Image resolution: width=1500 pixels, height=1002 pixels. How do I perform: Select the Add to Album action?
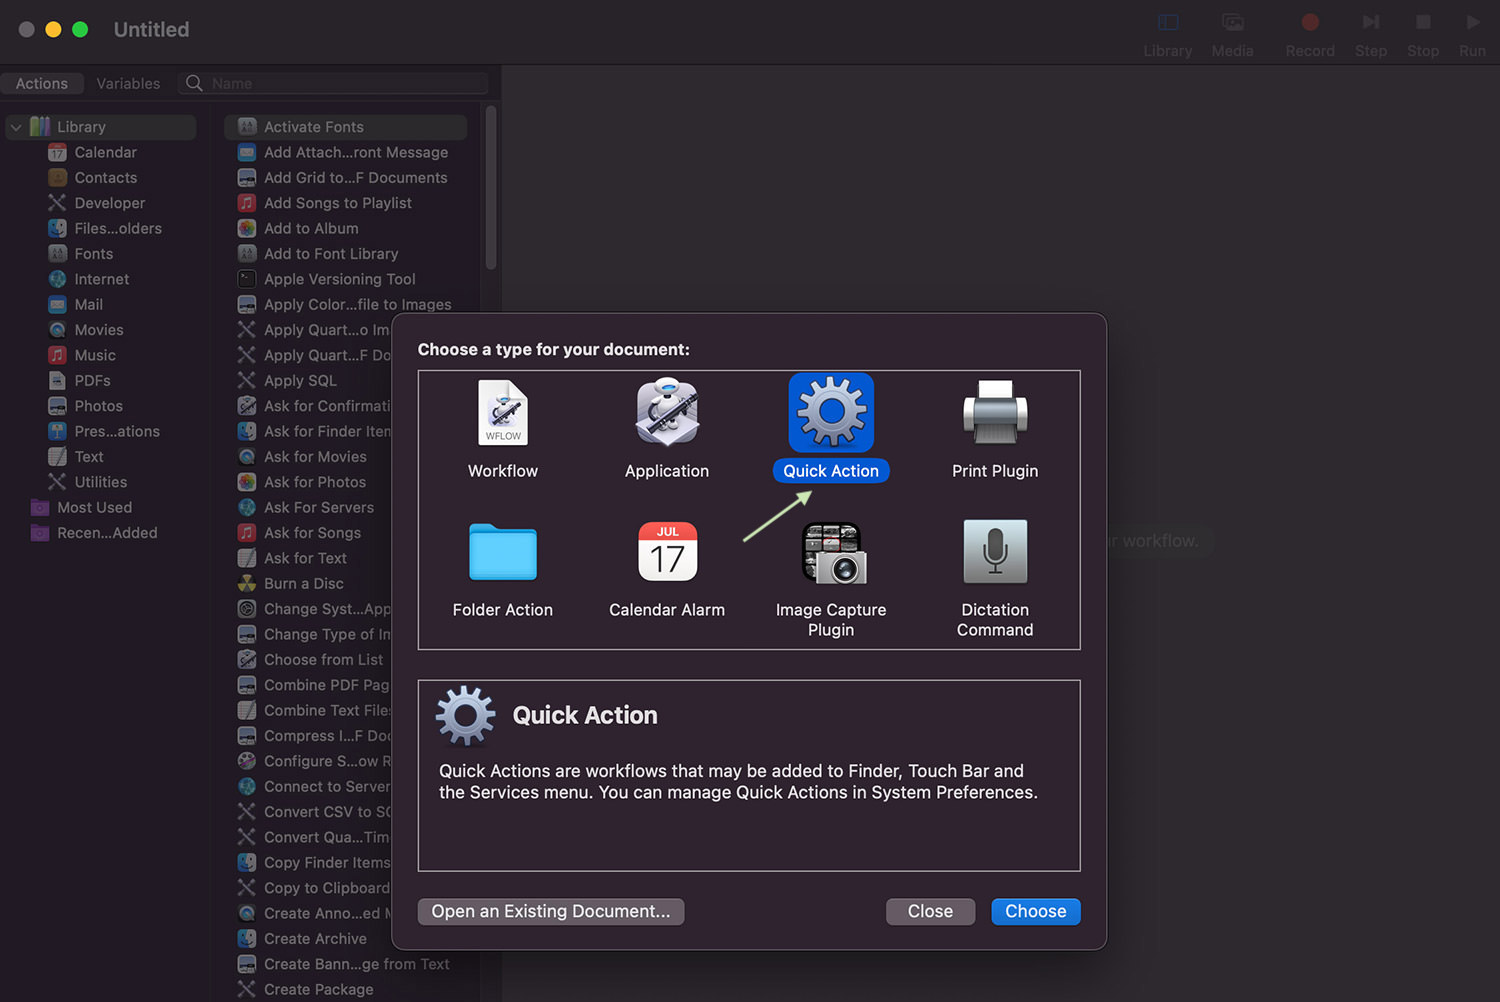click(x=346, y=228)
